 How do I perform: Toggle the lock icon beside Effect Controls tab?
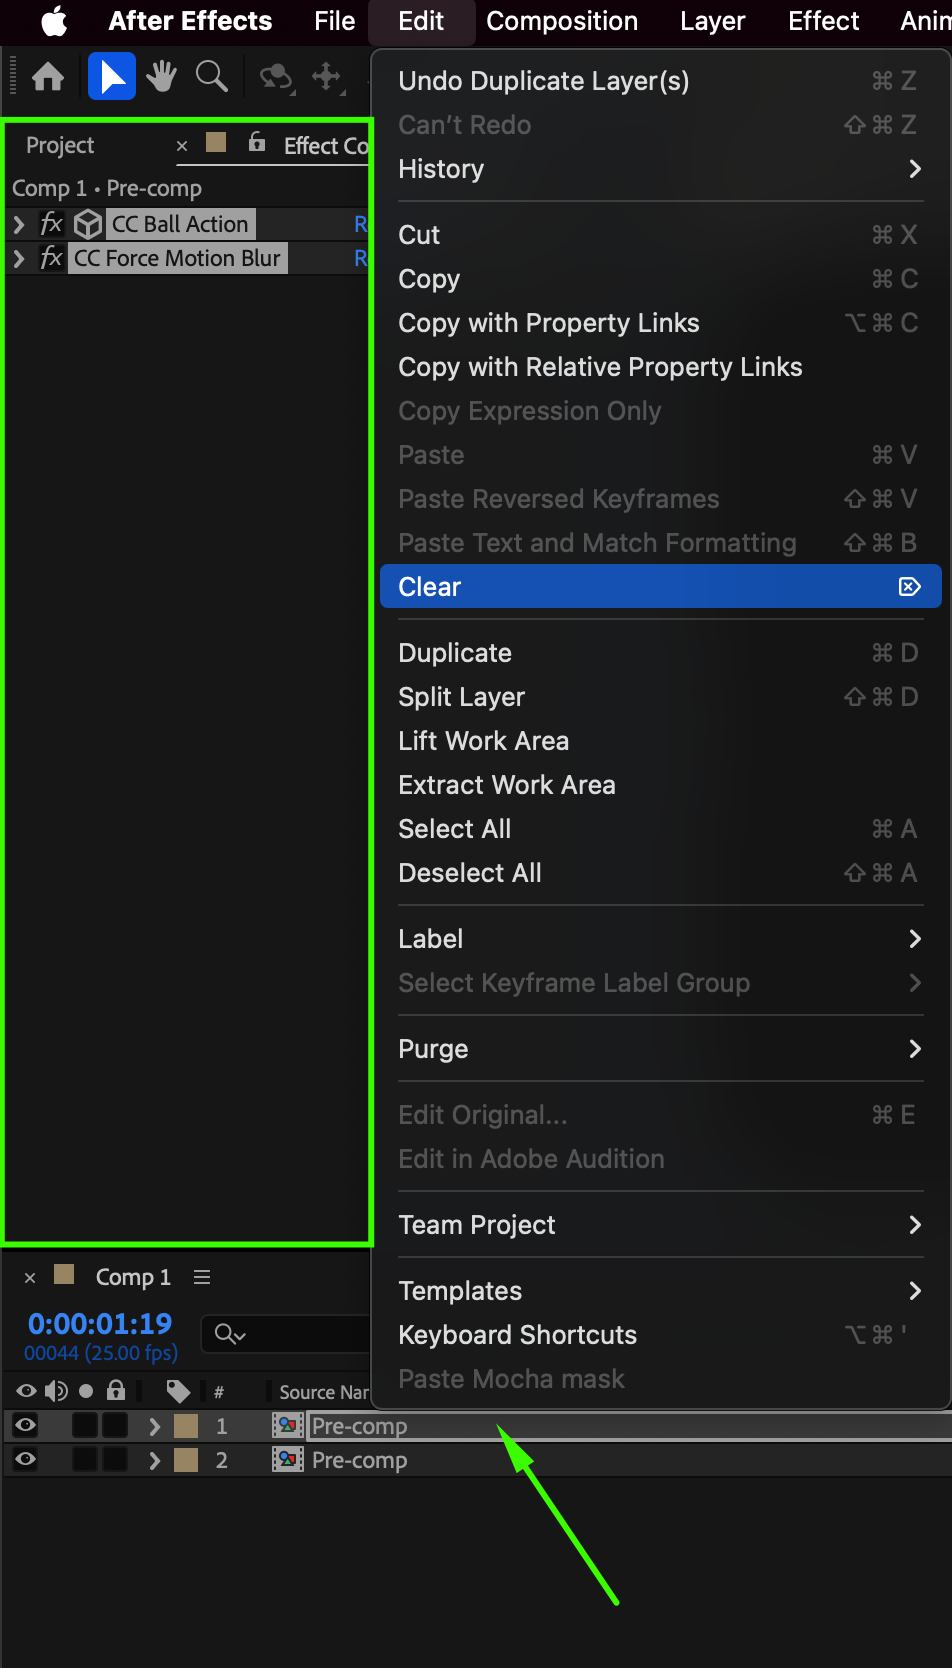(257, 142)
